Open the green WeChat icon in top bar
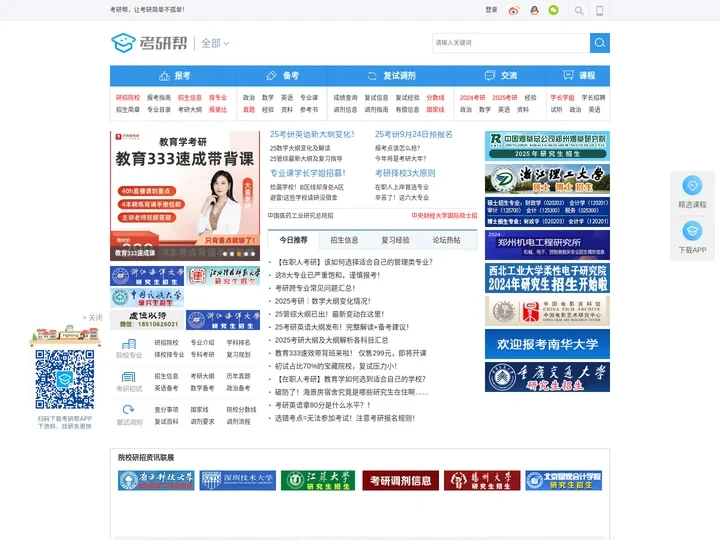 pyautogui.click(x=554, y=10)
